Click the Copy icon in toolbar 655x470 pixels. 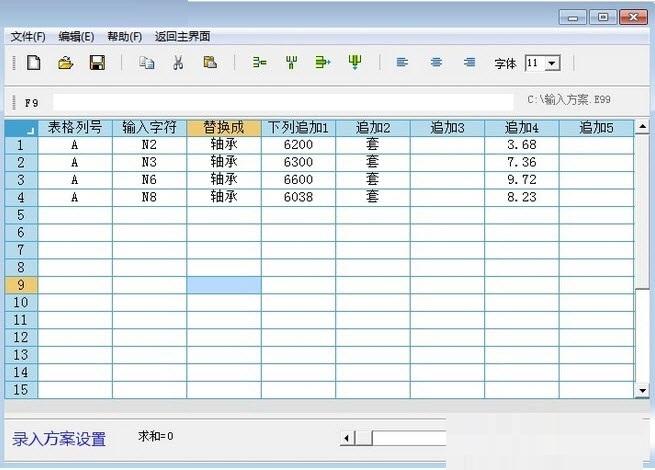(x=147, y=63)
